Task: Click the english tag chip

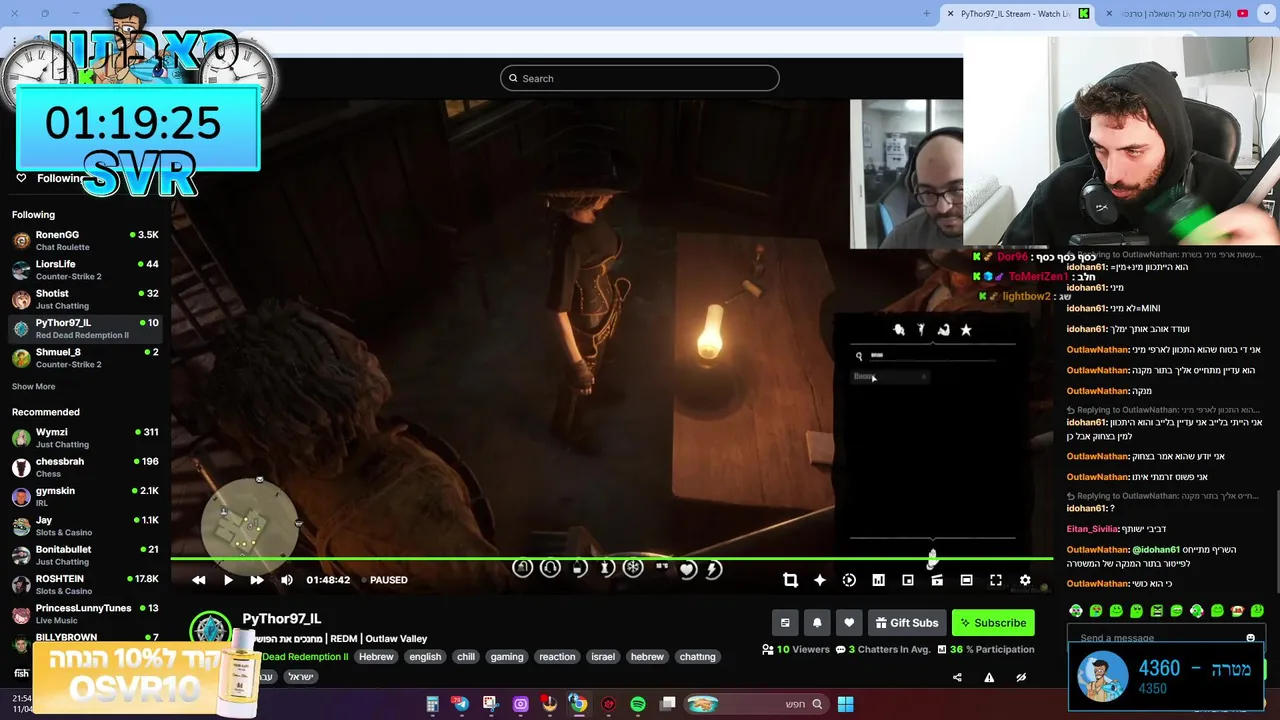Action: tap(425, 657)
